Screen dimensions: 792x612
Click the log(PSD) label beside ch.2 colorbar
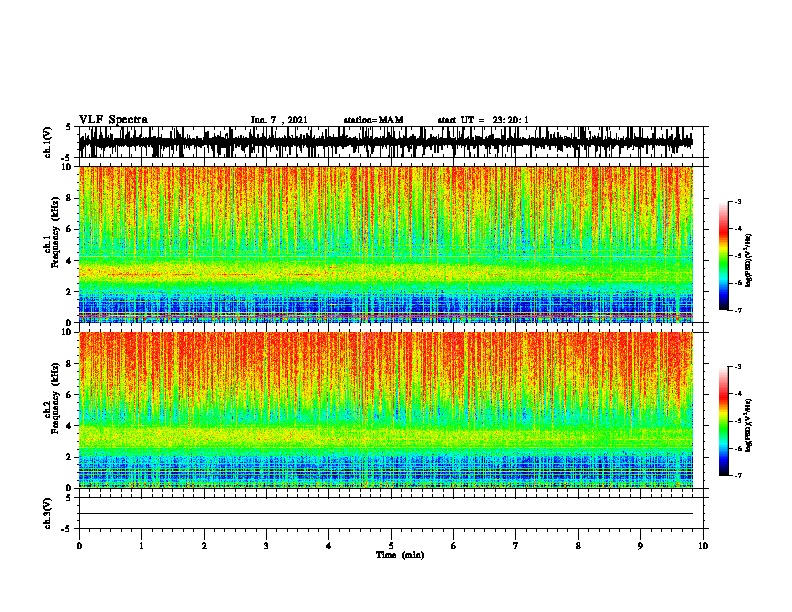[x=749, y=425]
